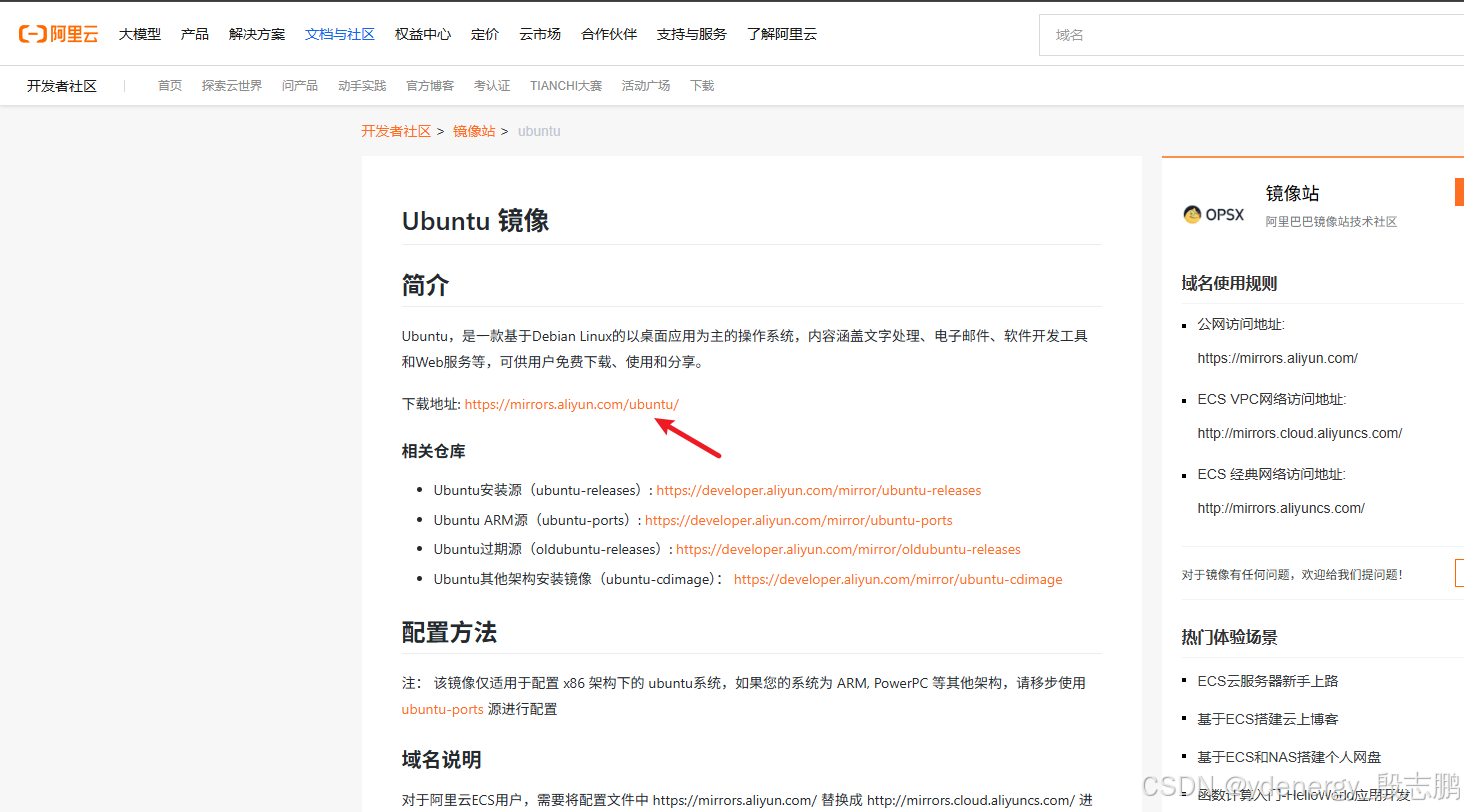Click the 域名说明 section heading
The image size is (1464, 812).
click(x=442, y=760)
